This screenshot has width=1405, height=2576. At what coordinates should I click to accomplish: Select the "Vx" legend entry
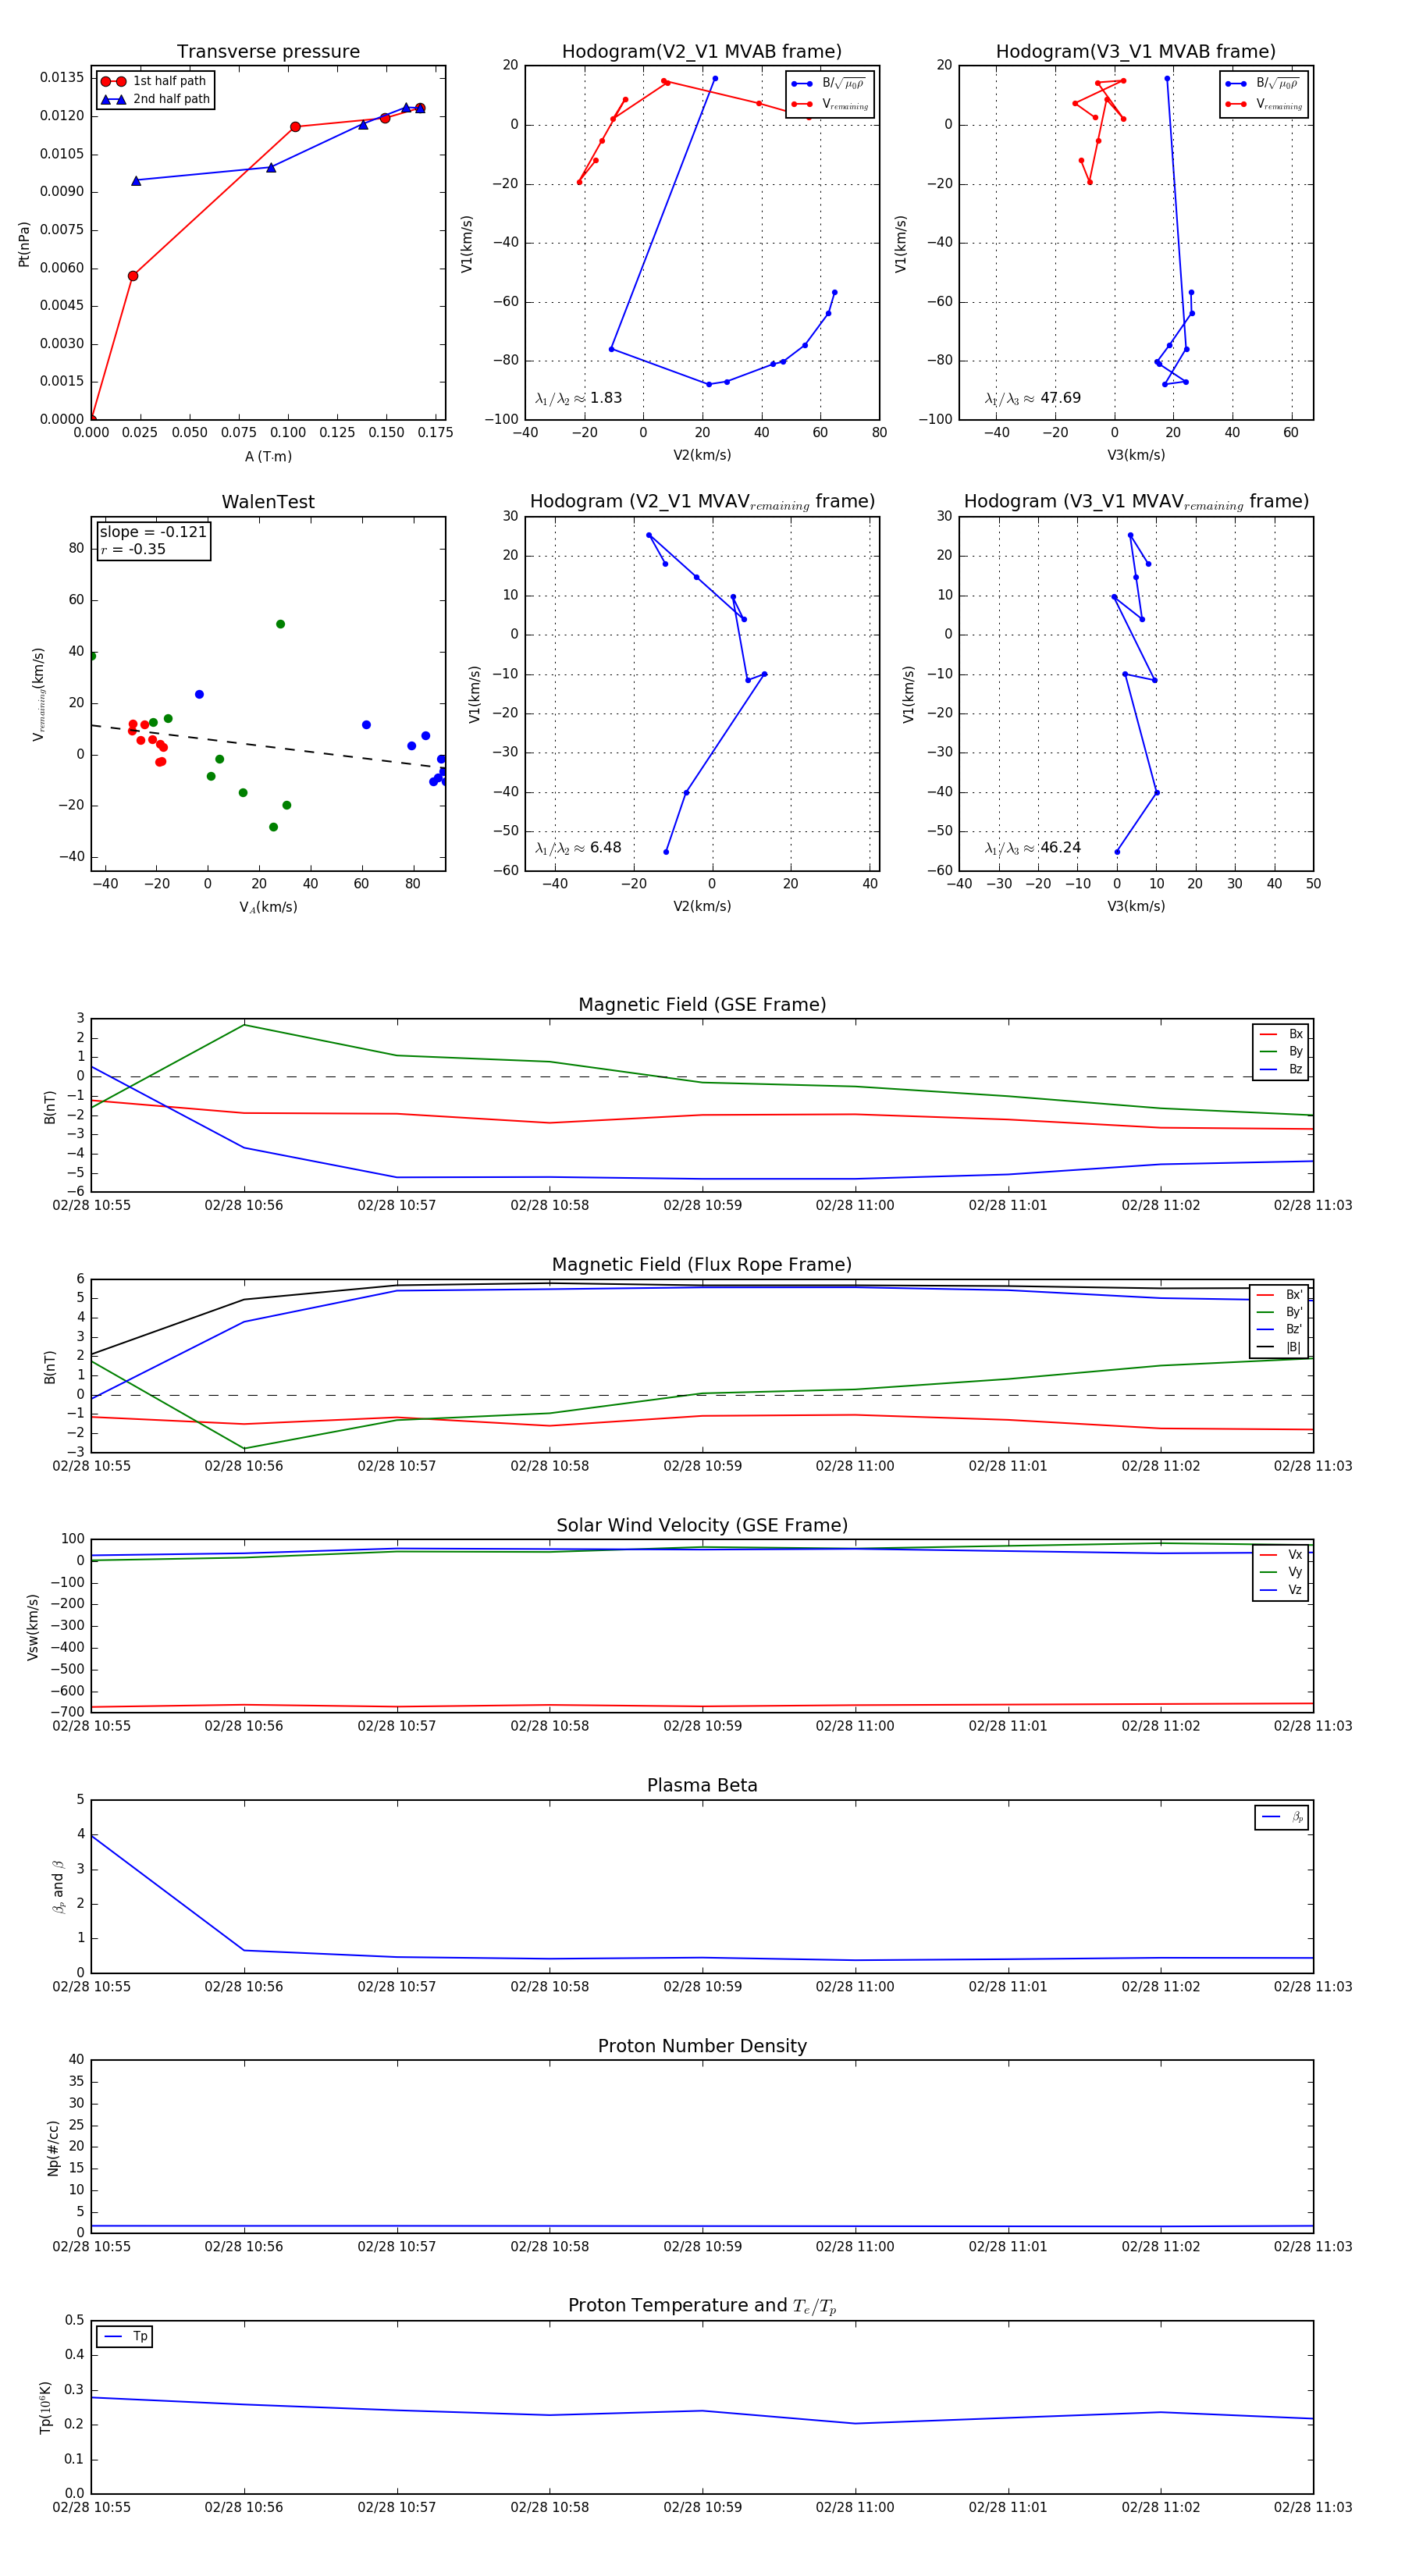coord(1281,1554)
